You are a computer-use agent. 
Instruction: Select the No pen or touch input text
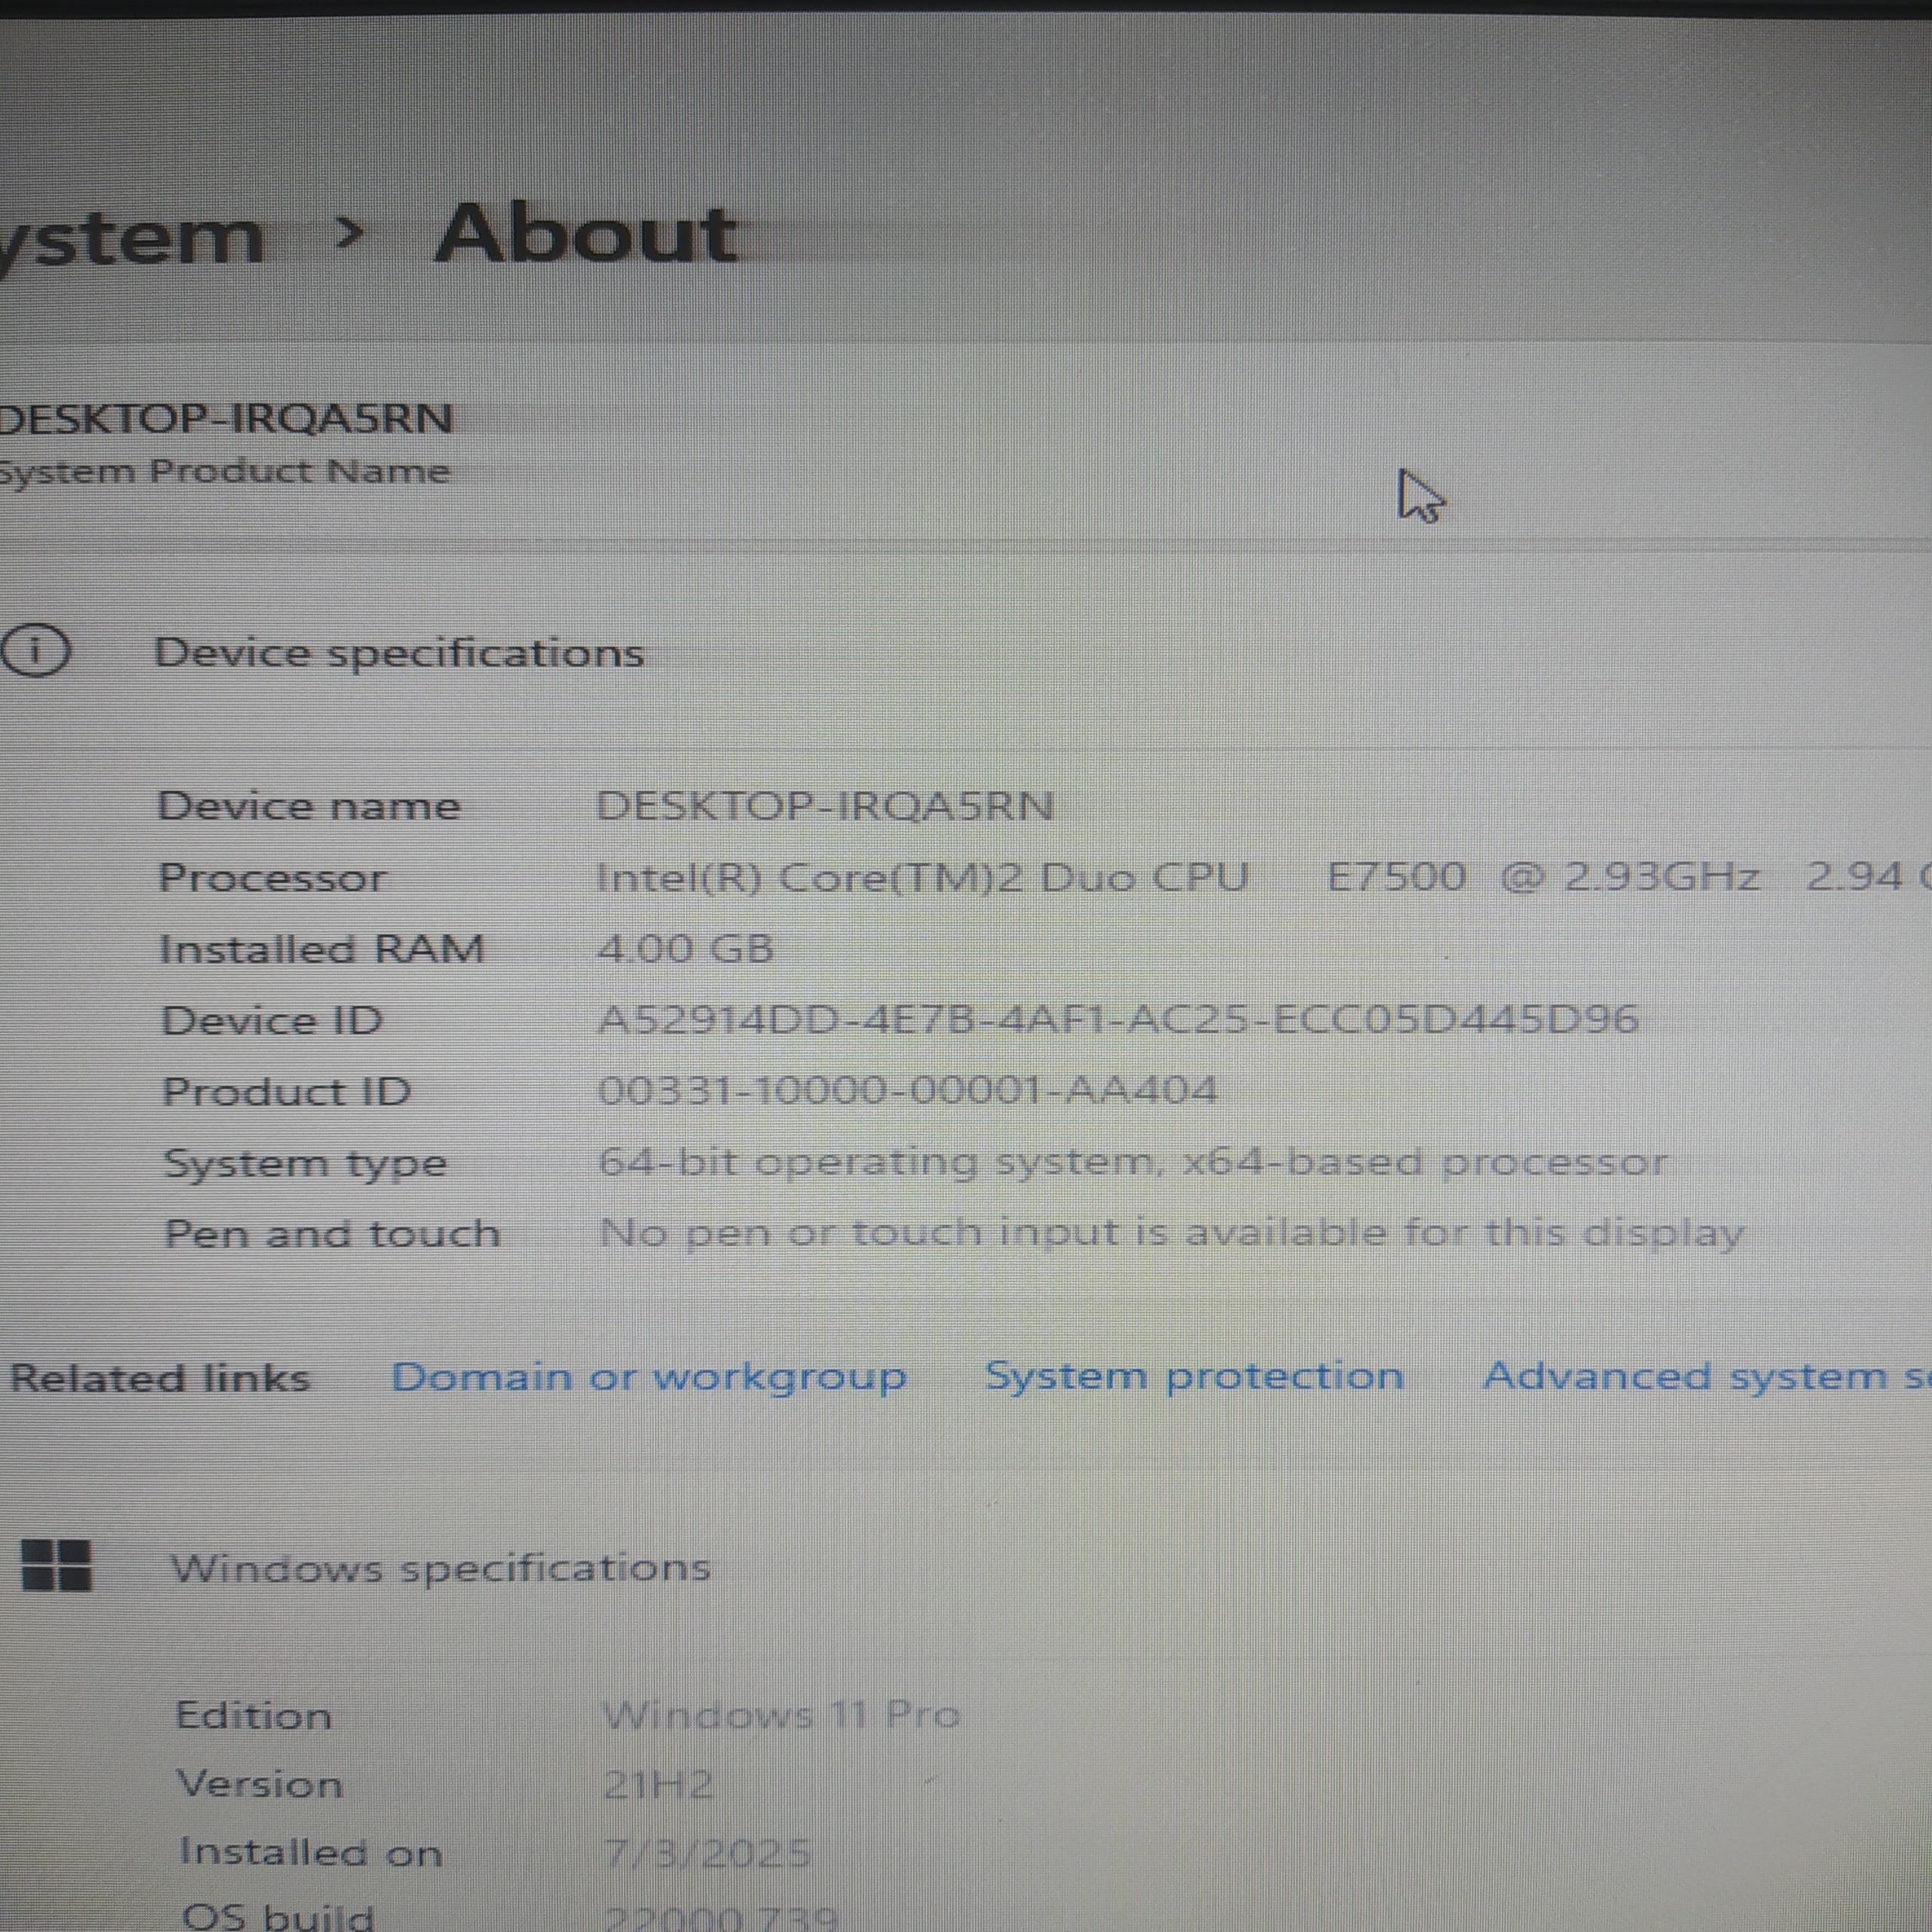pos(1172,1233)
